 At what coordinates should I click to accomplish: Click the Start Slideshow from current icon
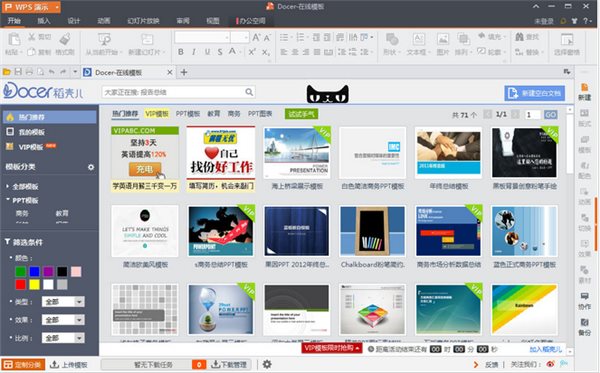pos(104,39)
